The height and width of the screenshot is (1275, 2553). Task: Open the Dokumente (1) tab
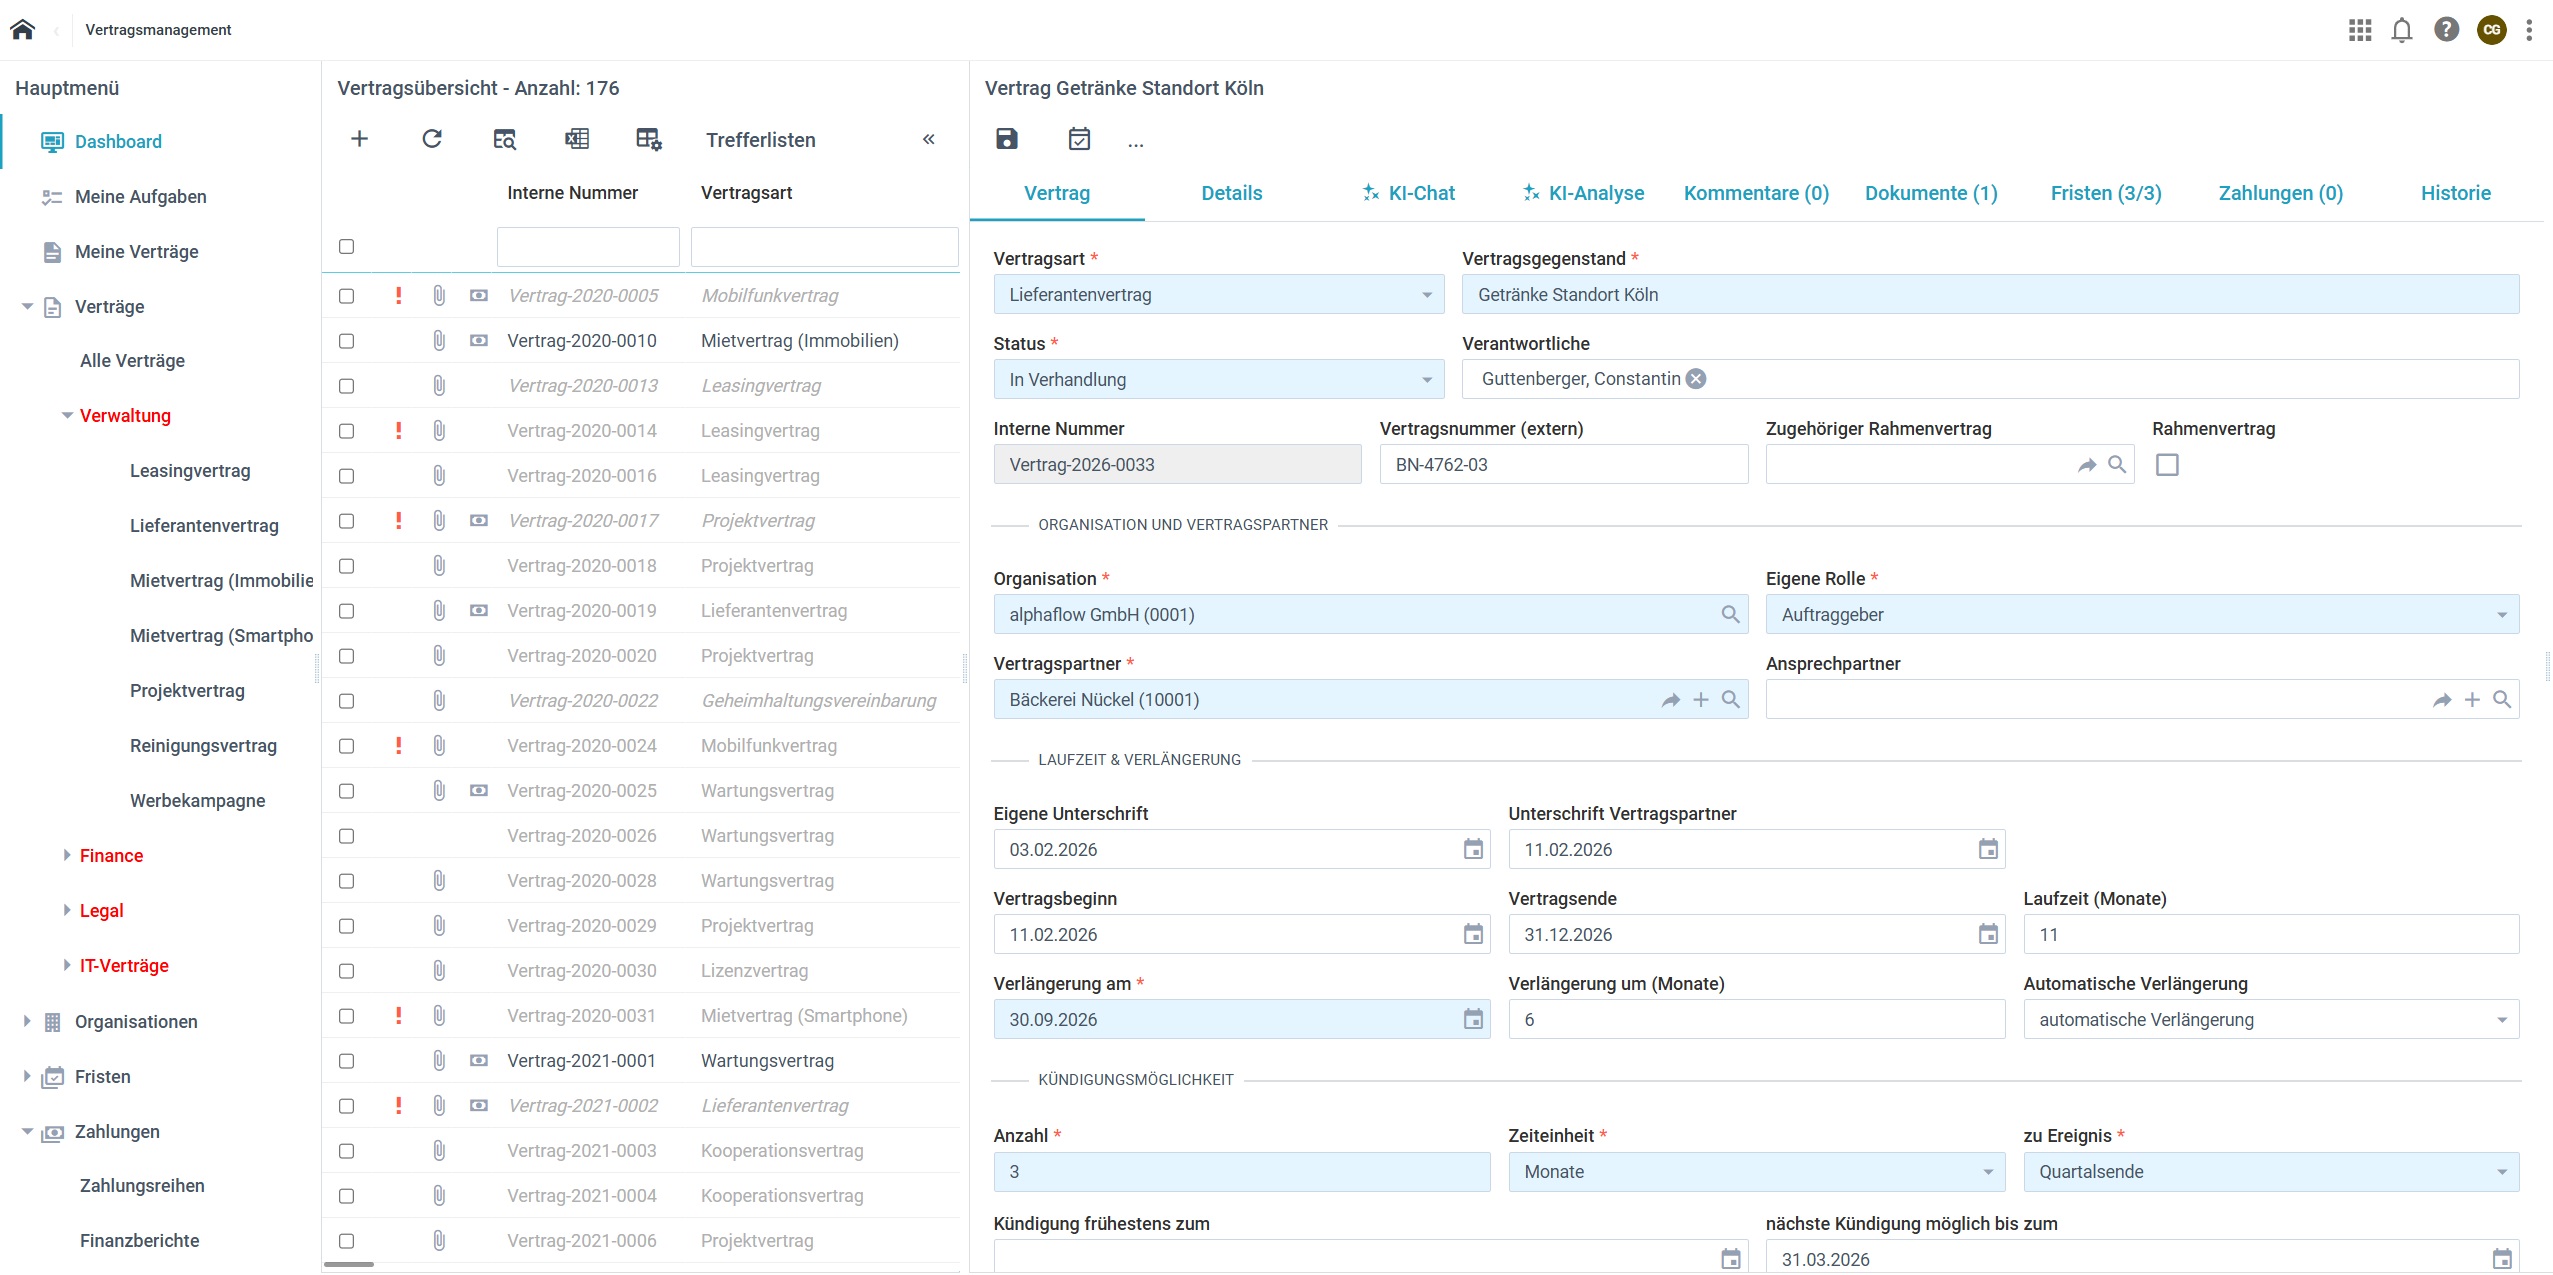[x=1930, y=193]
